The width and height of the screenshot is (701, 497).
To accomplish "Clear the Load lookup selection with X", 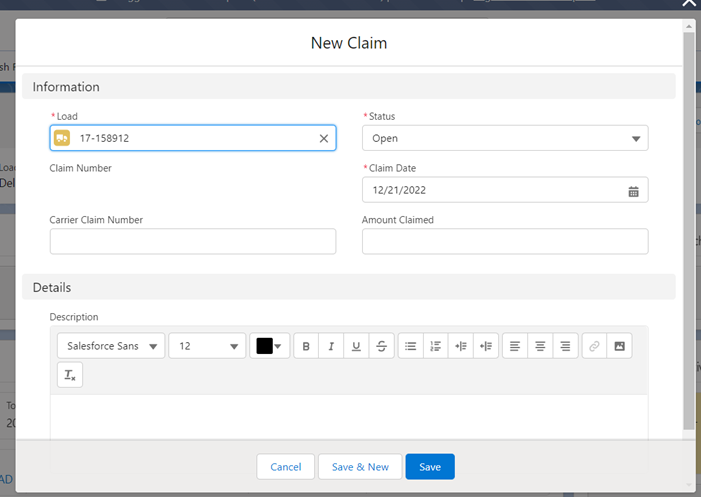I will (x=324, y=139).
